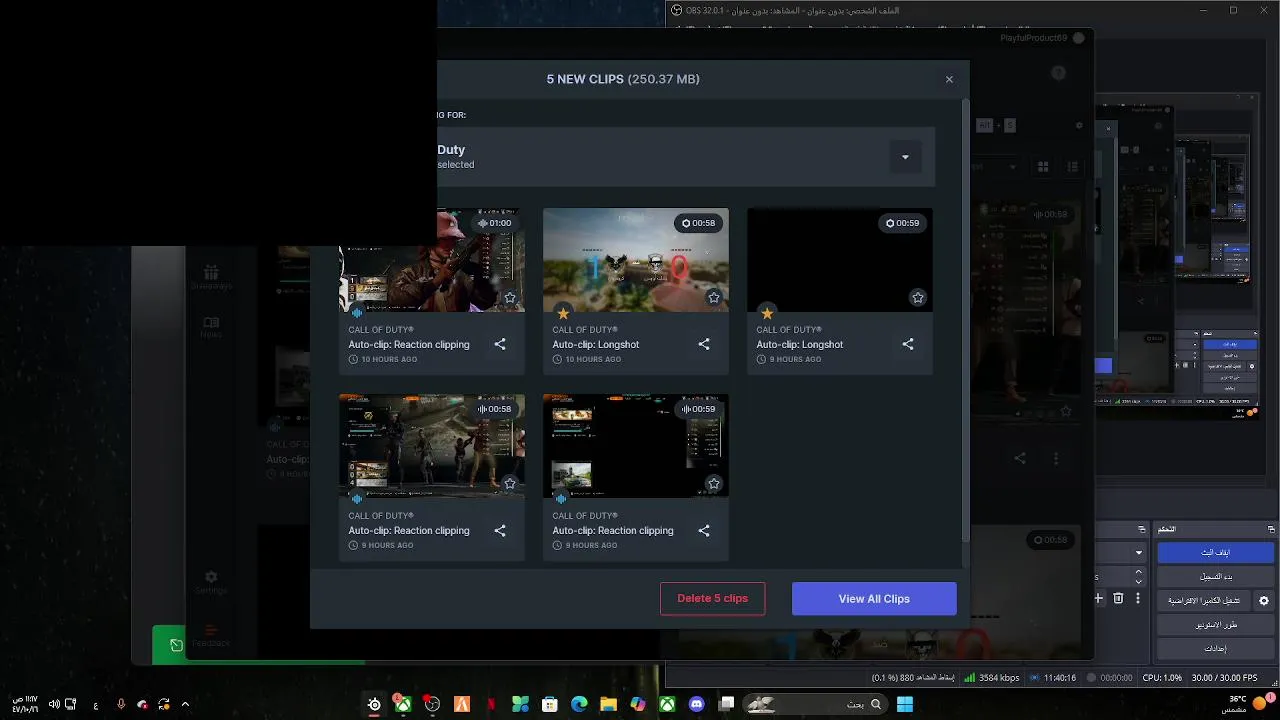Screen dimensions: 1280x720
Task: Open File Explorer from the taskbar
Action: point(608,704)
